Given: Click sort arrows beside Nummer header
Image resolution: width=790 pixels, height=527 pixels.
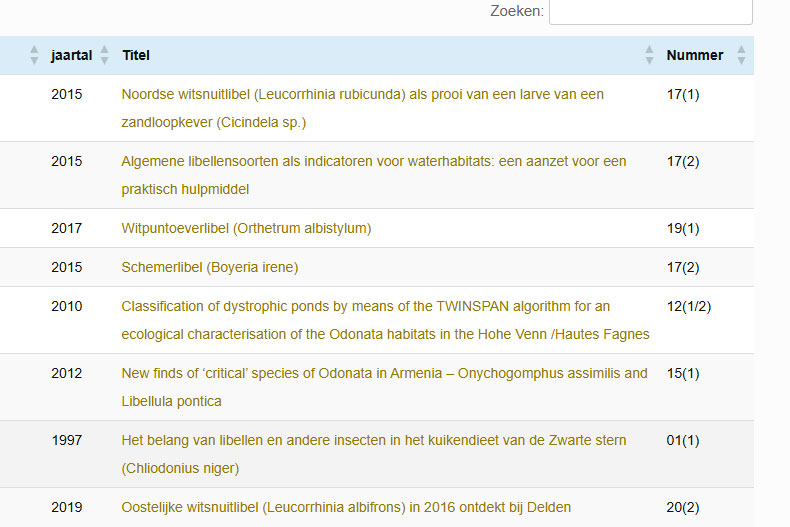Looking at the screenshot, I should [741, 56].
